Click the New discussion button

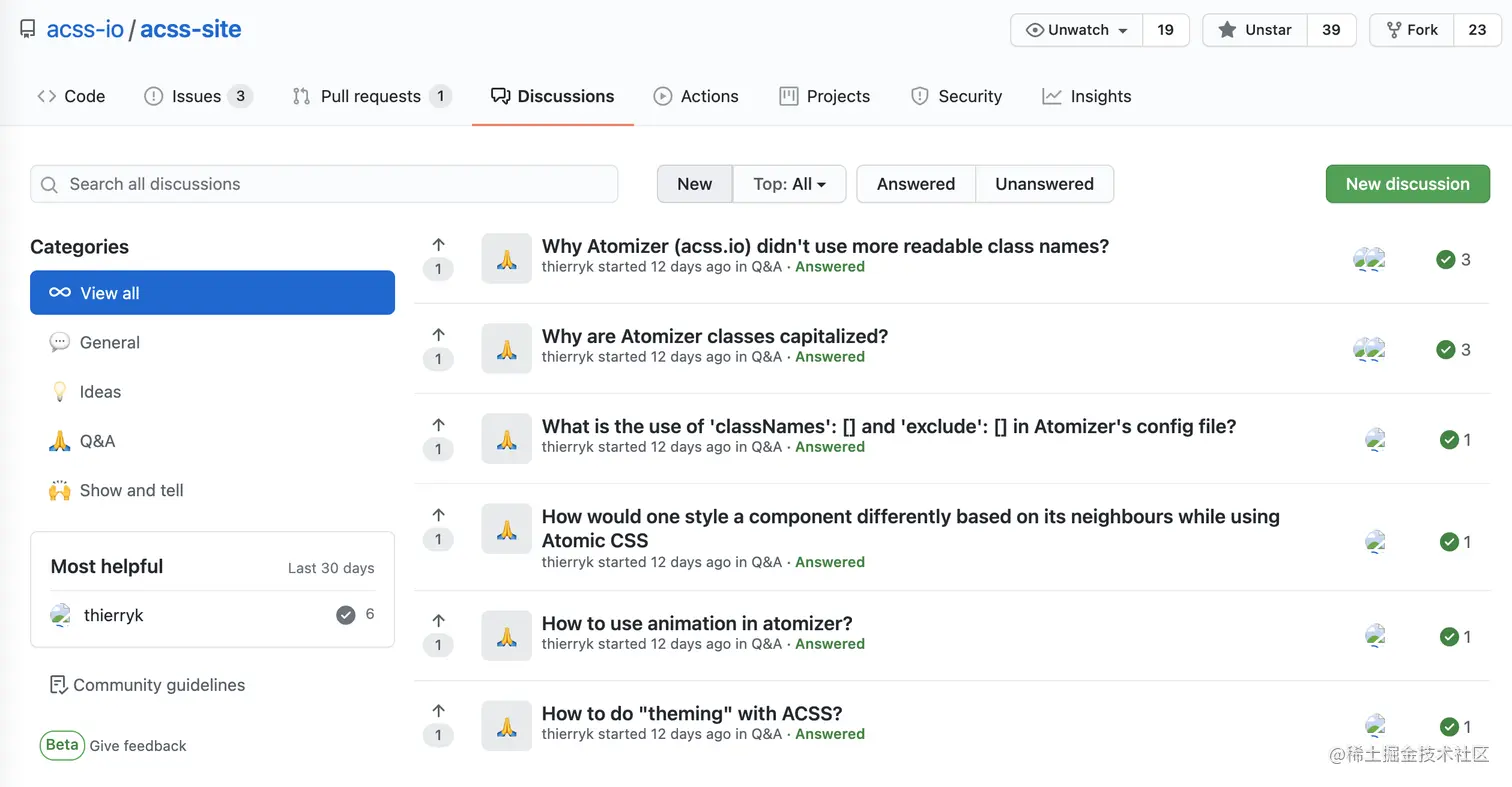point(1407,184)
